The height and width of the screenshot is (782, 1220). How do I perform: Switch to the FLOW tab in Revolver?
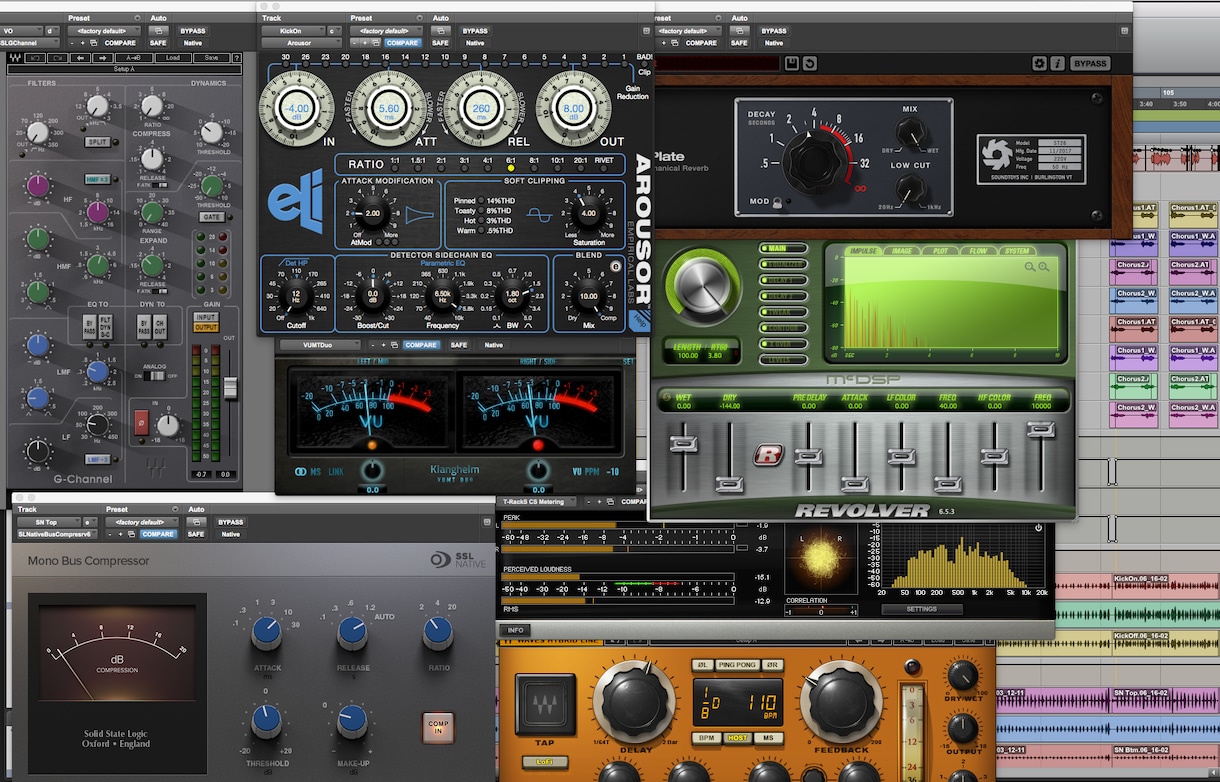977,251
